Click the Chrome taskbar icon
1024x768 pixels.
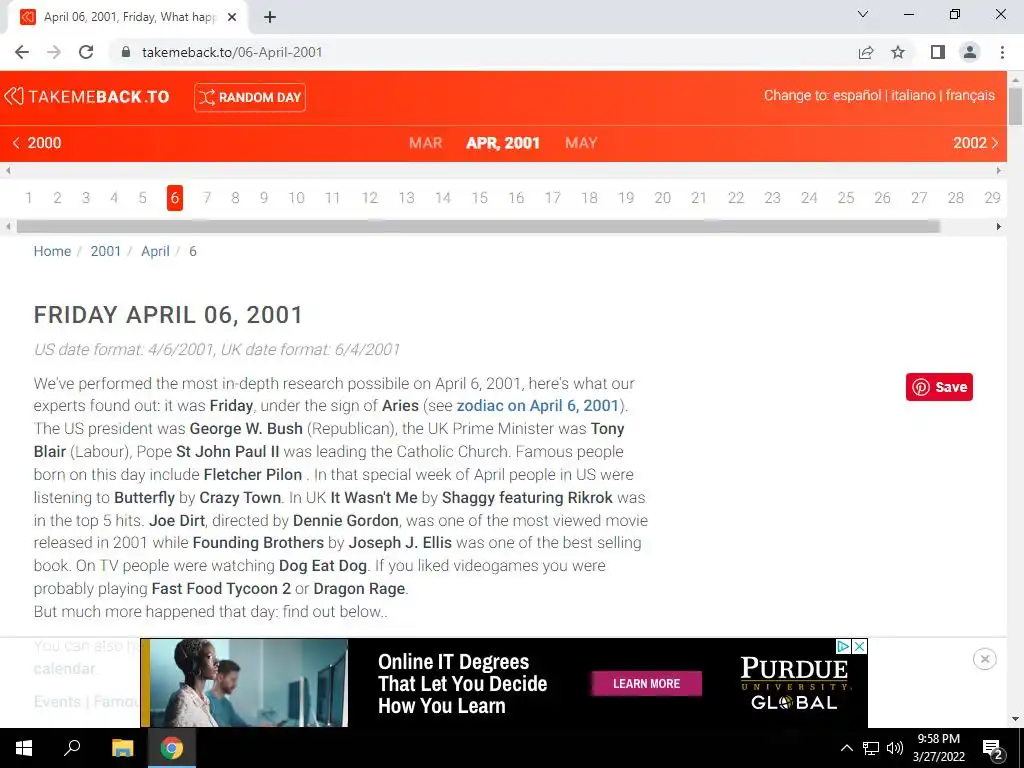click(172, 748)
